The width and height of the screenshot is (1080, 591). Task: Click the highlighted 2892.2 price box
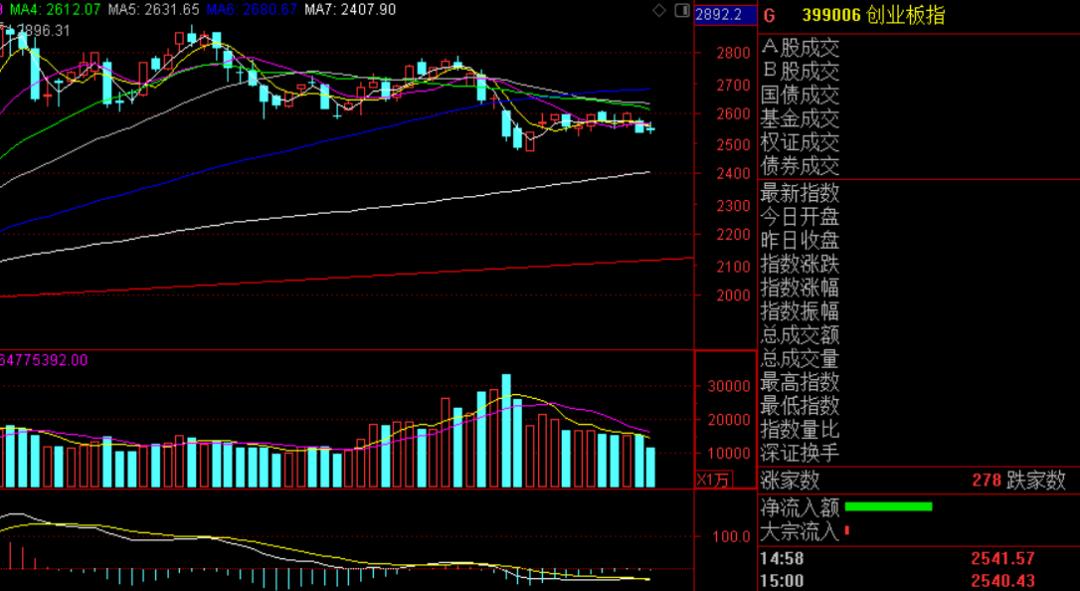[725, 14]
